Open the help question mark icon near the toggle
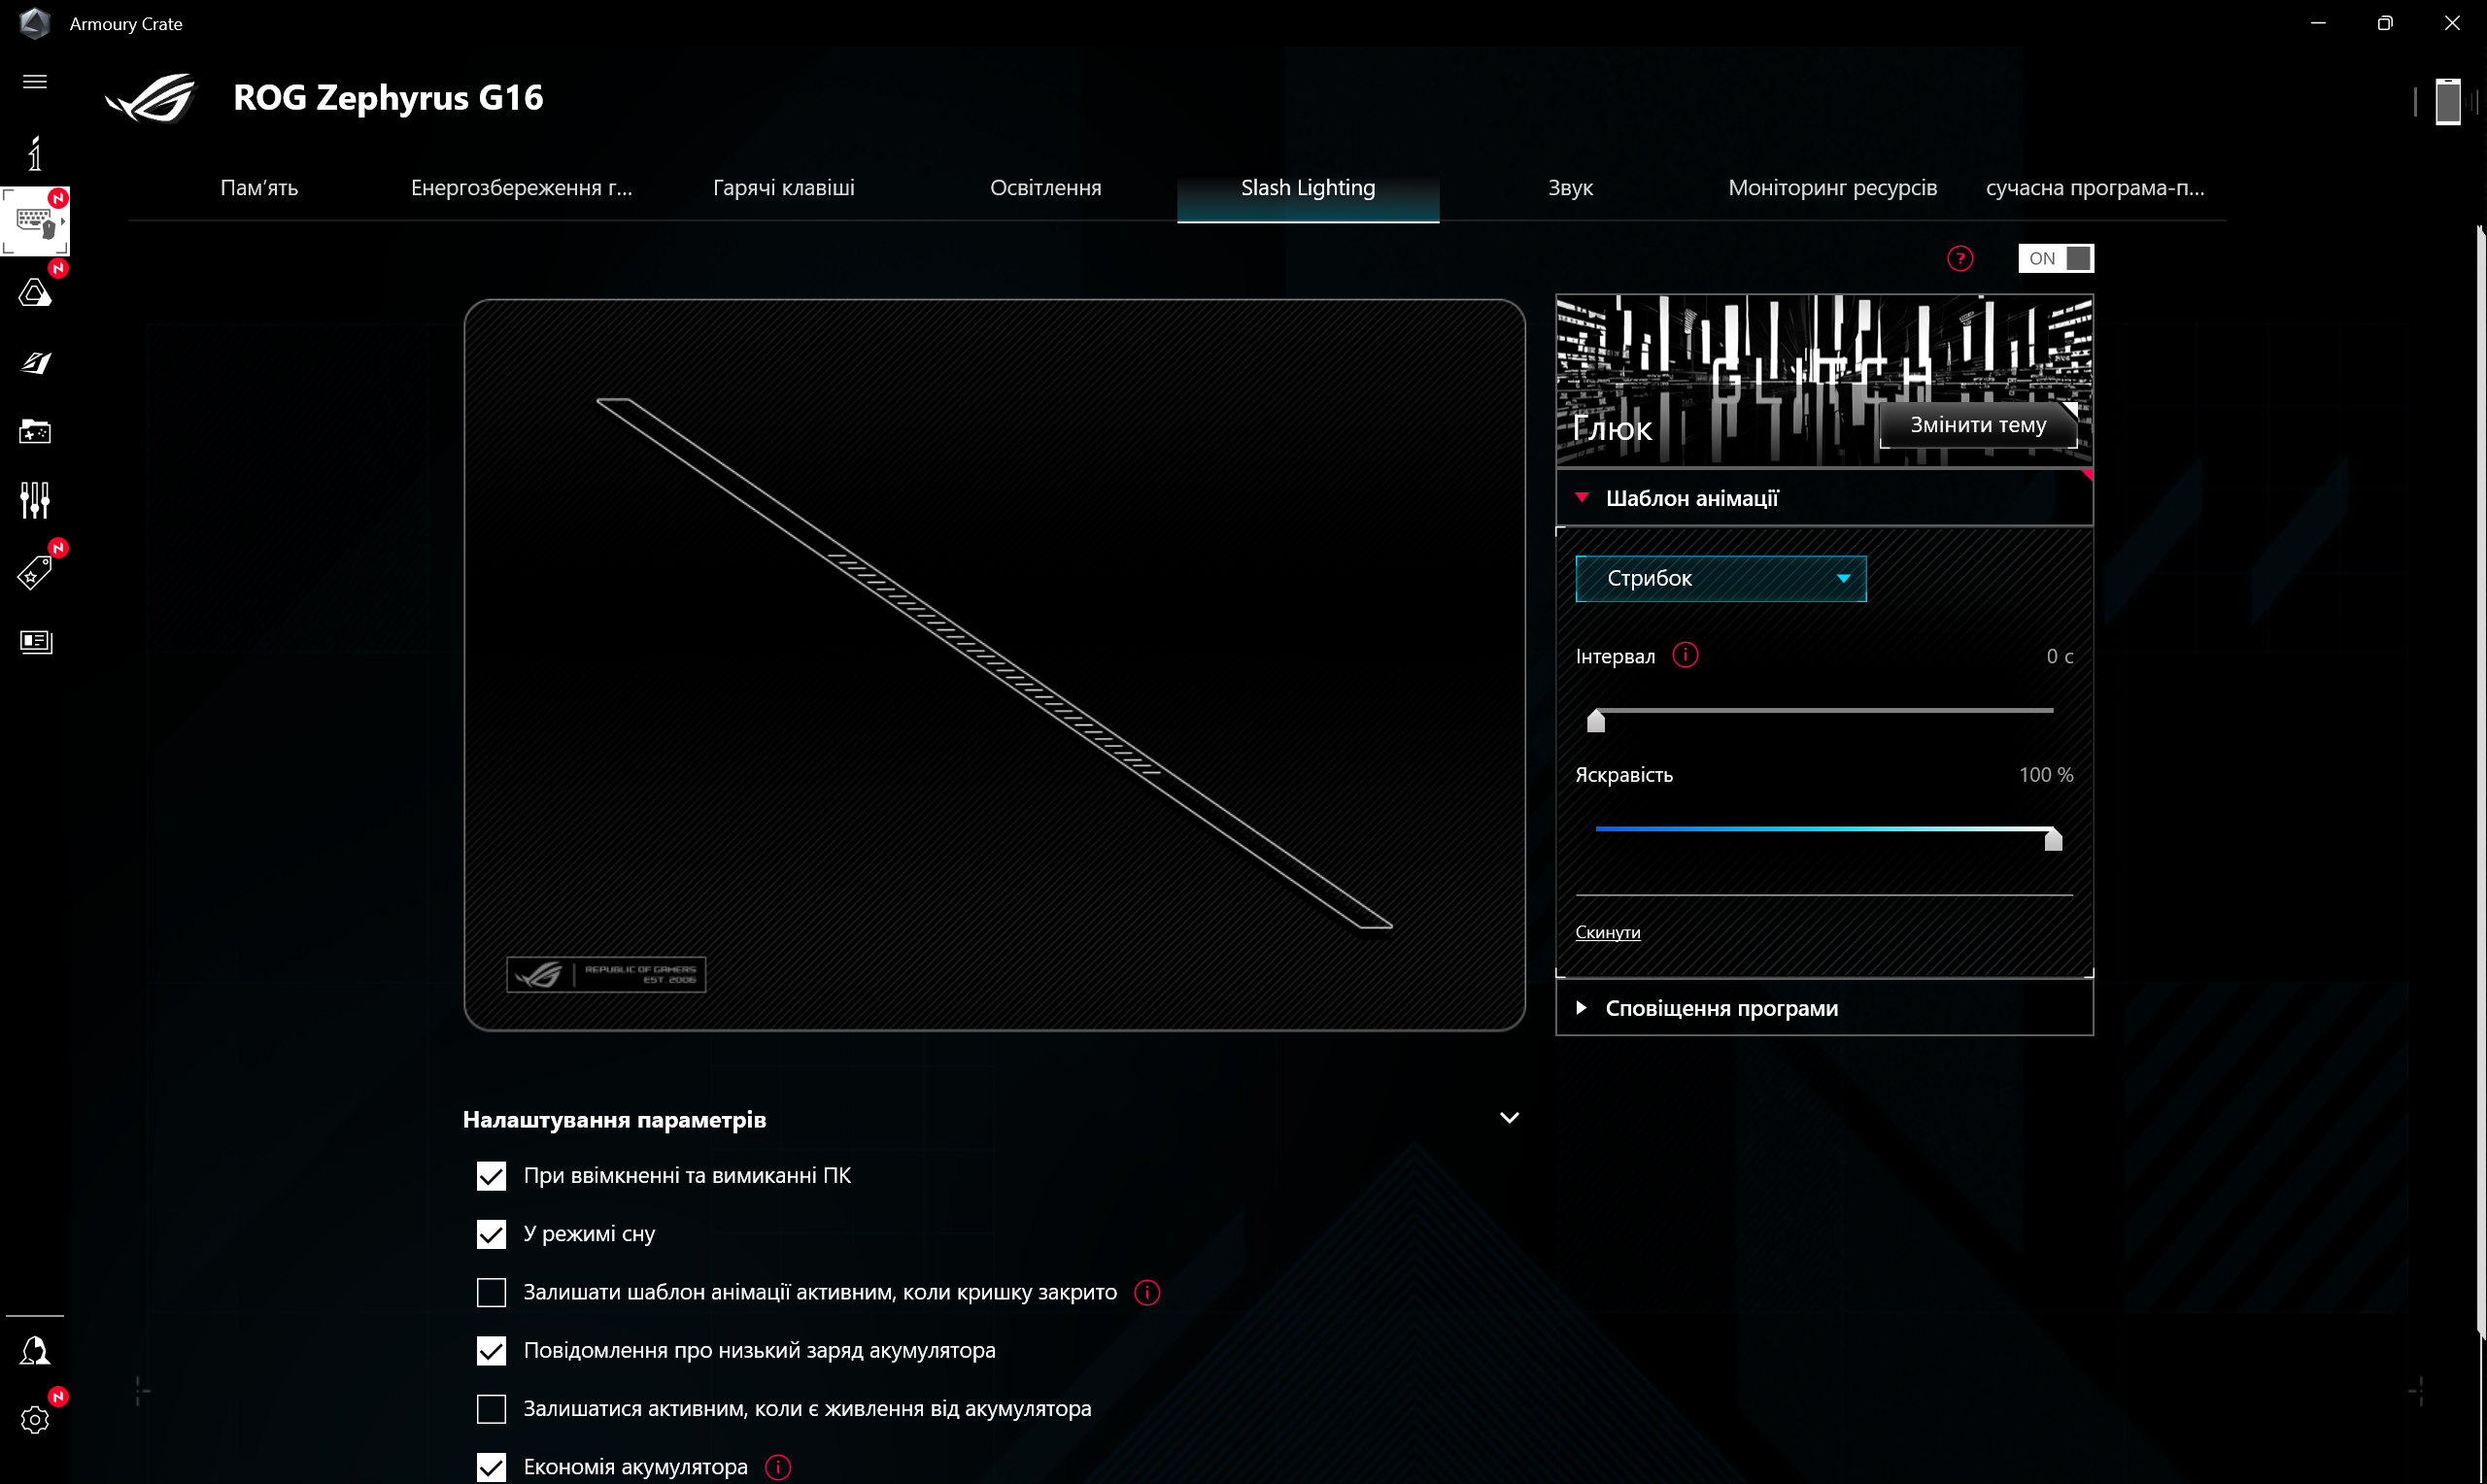The width and height of the screenshot is (2487, 1484). 1960,258
